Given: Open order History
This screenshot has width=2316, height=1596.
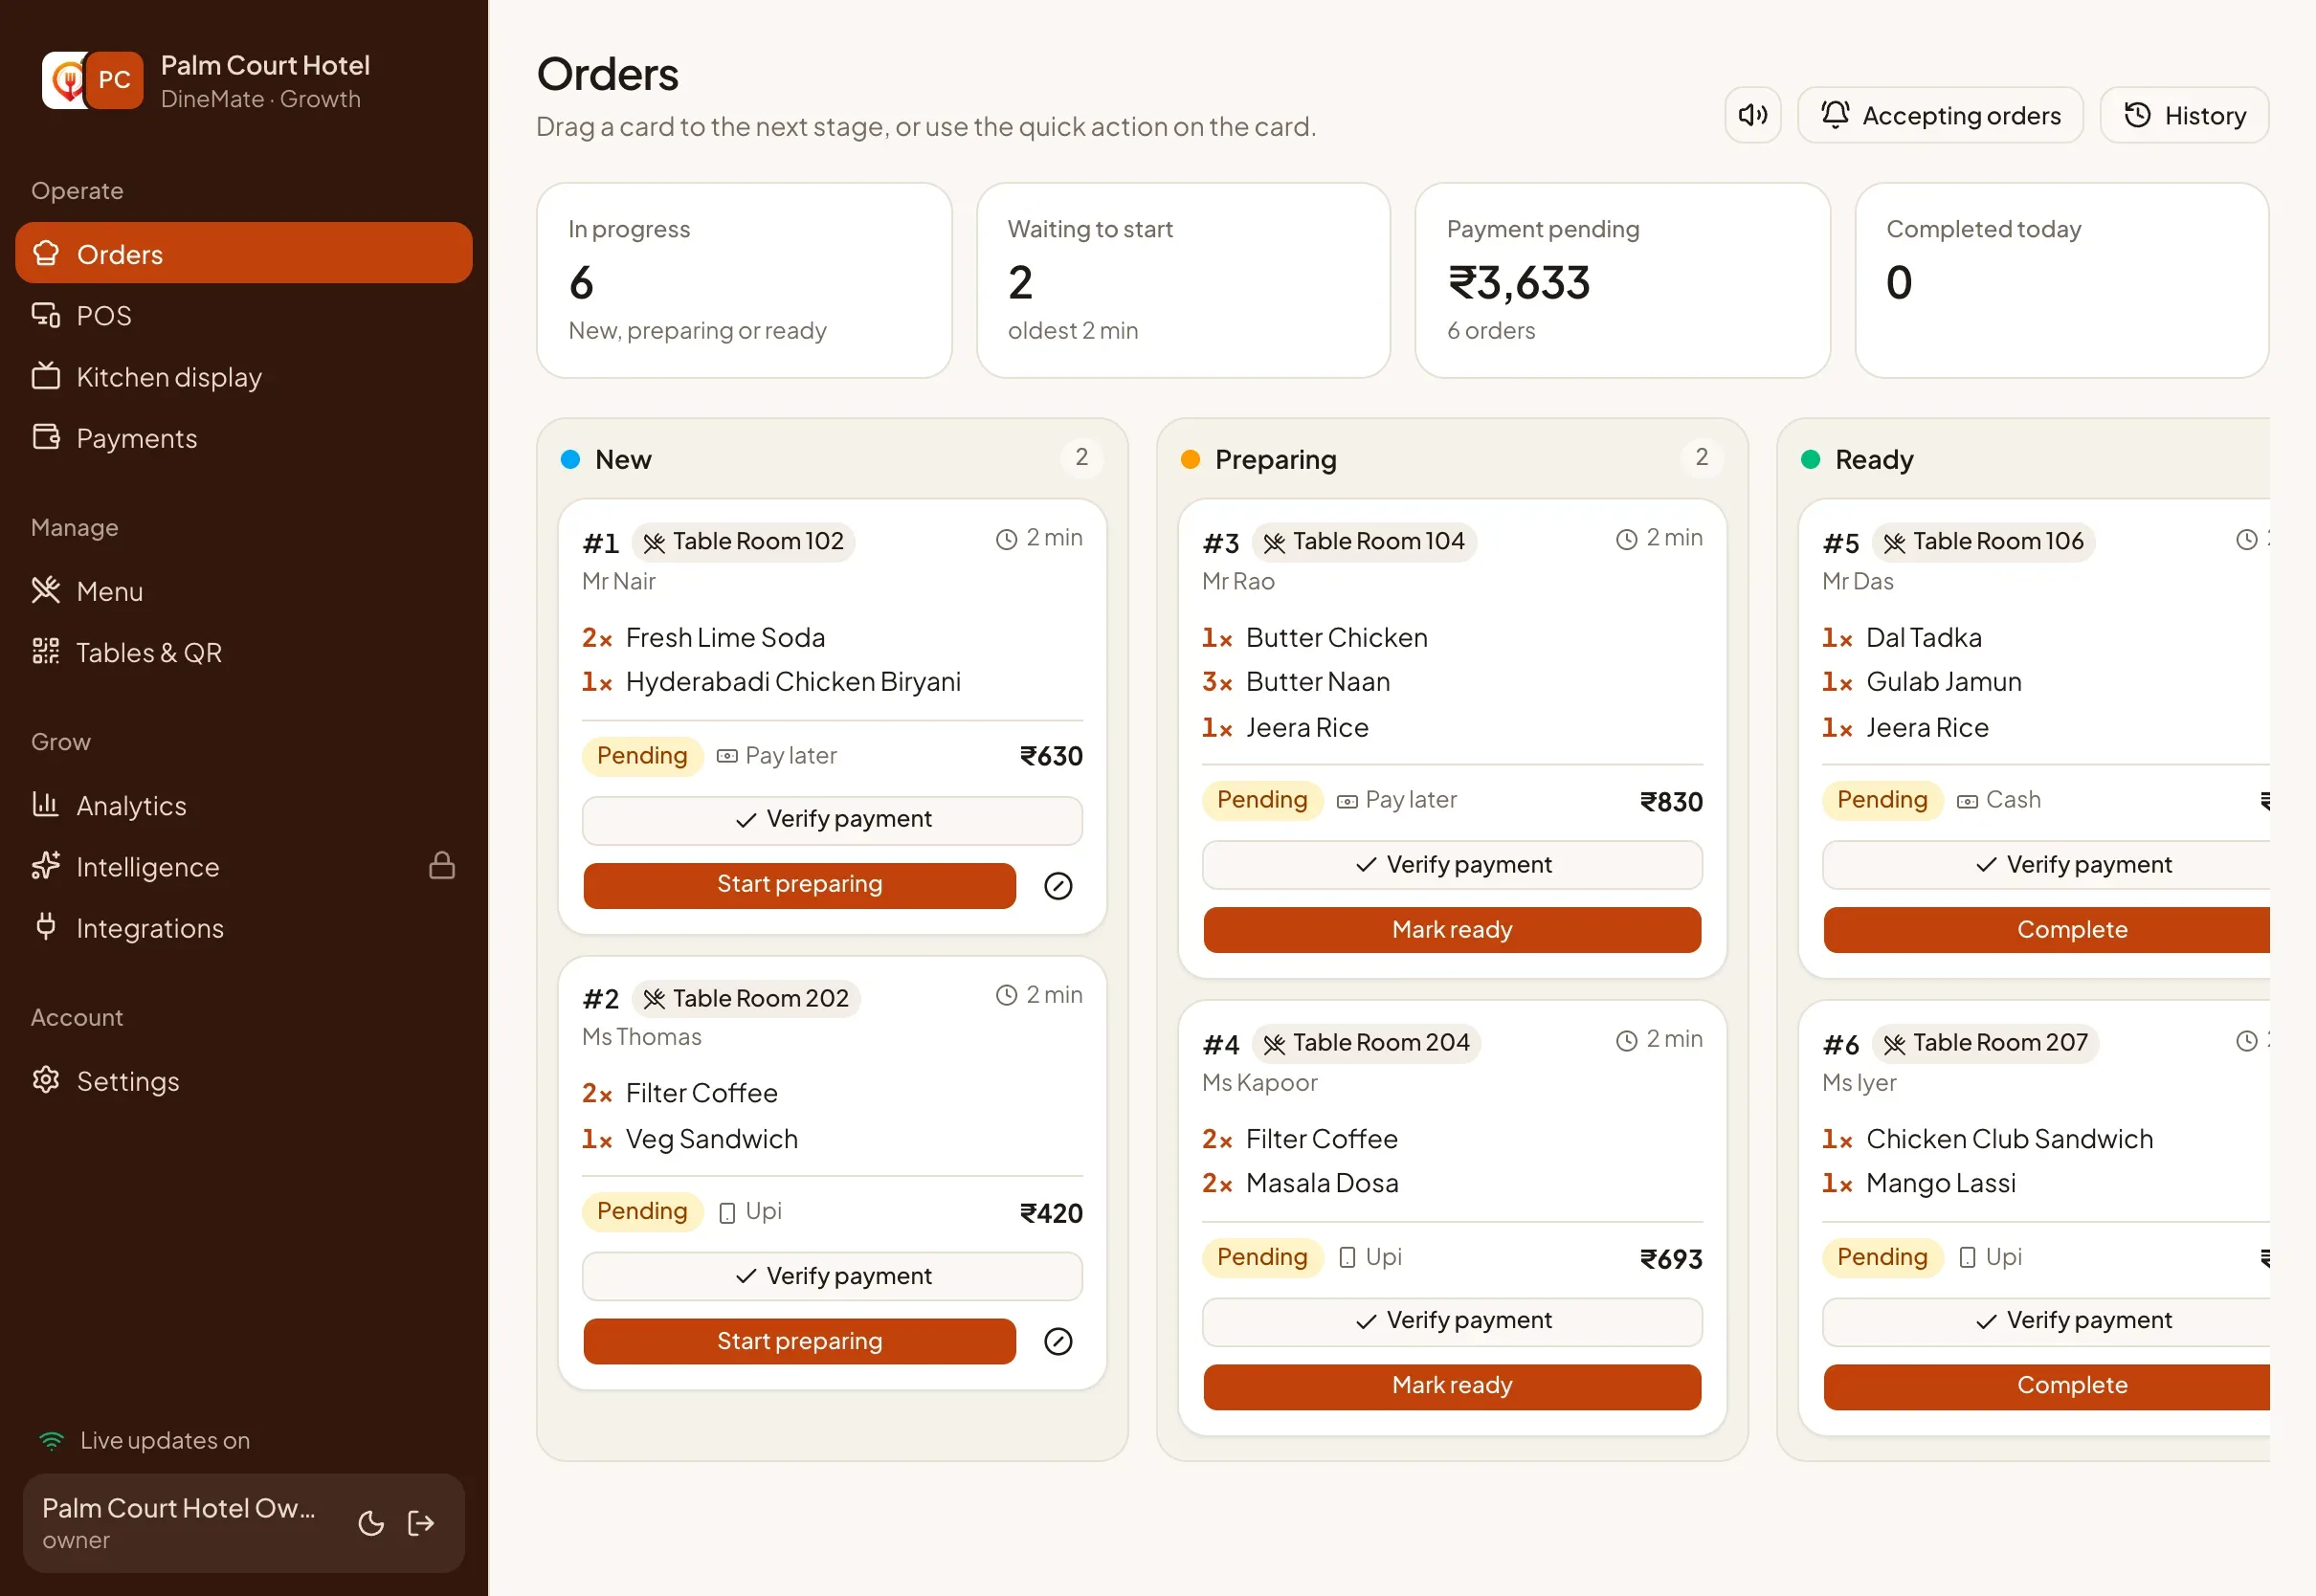Looking at the screenshot, I should (2184, 115).
